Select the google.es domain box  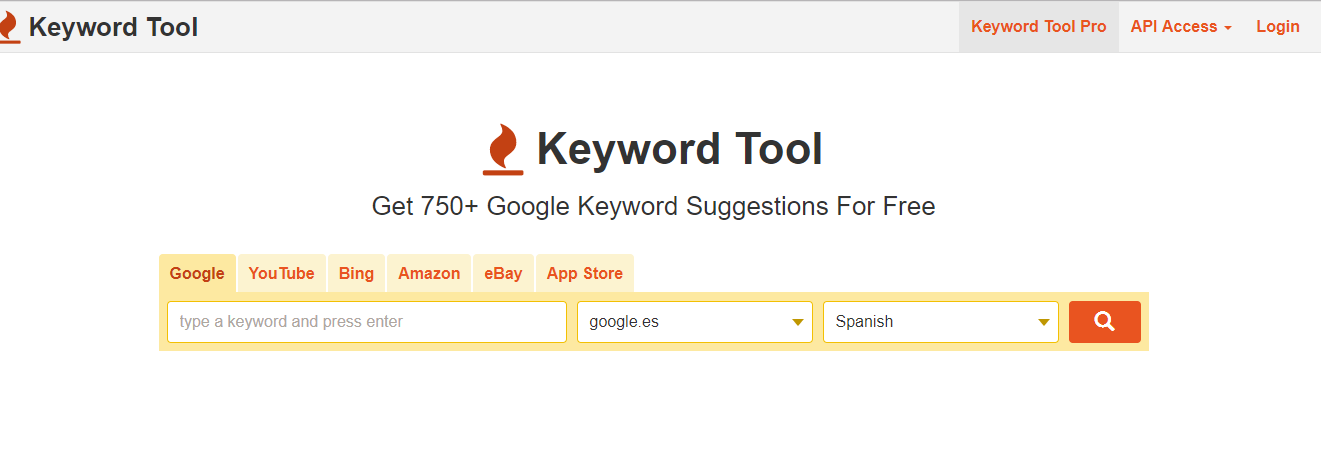point(680,322)
